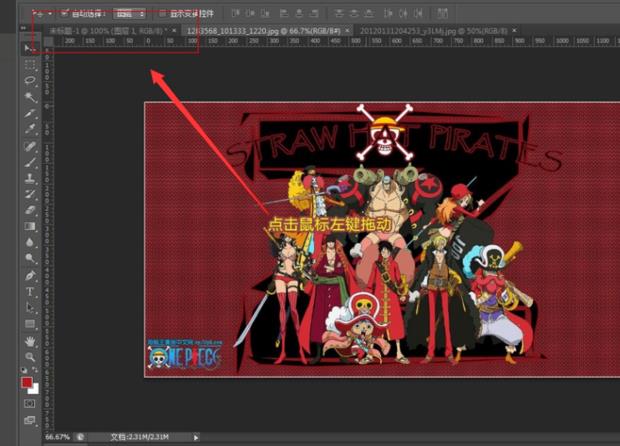Image resolution: width=620 pixels, height=446 pixels.
Task: Open the Auto-Select layer/group dropdown
Action: 128,14
